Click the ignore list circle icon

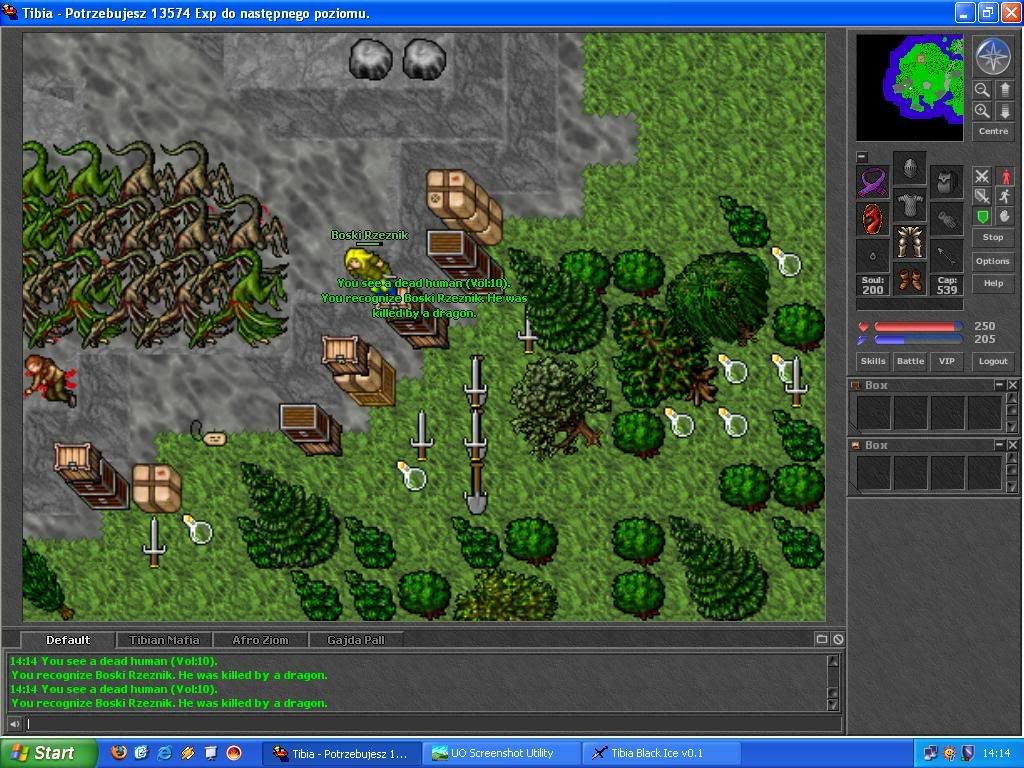[x=838, y=639]
